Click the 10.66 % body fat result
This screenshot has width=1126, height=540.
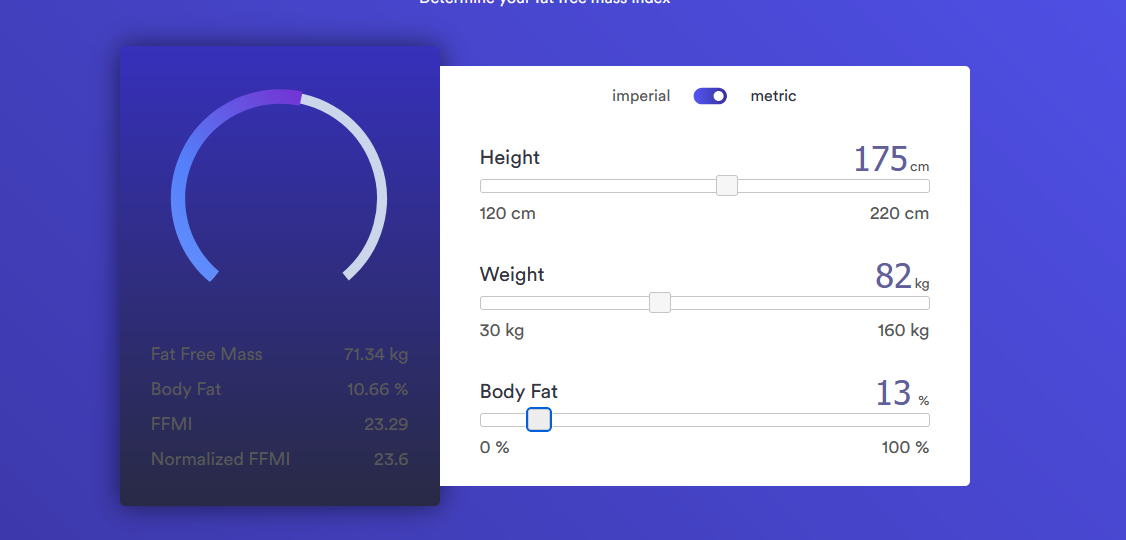[378, 389]
